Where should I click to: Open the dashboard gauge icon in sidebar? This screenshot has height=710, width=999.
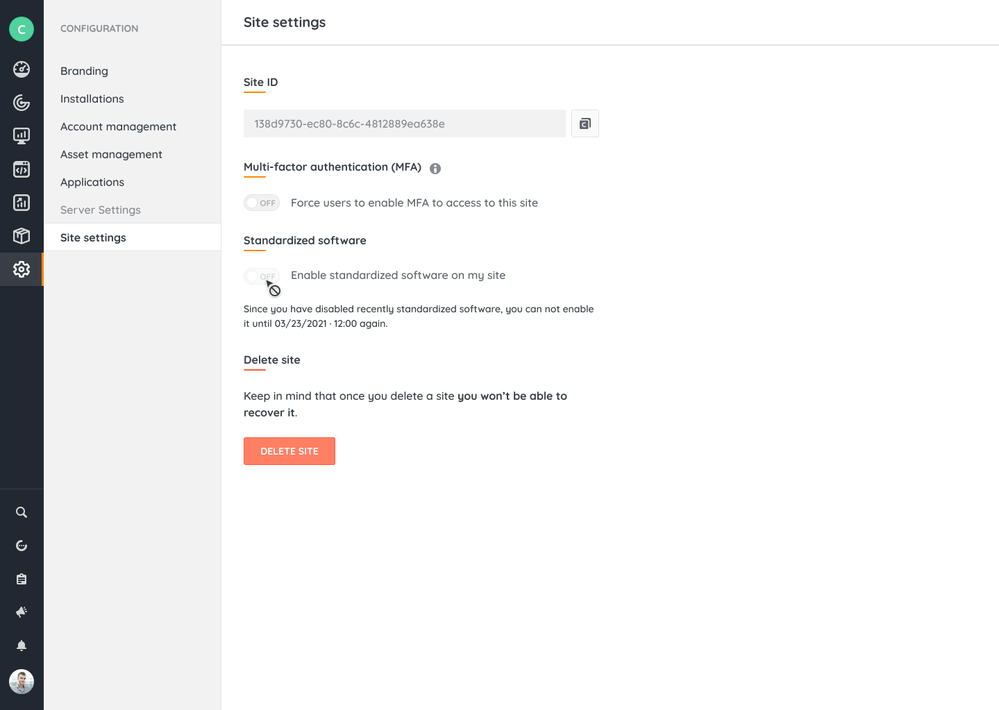tap(21, 69)
